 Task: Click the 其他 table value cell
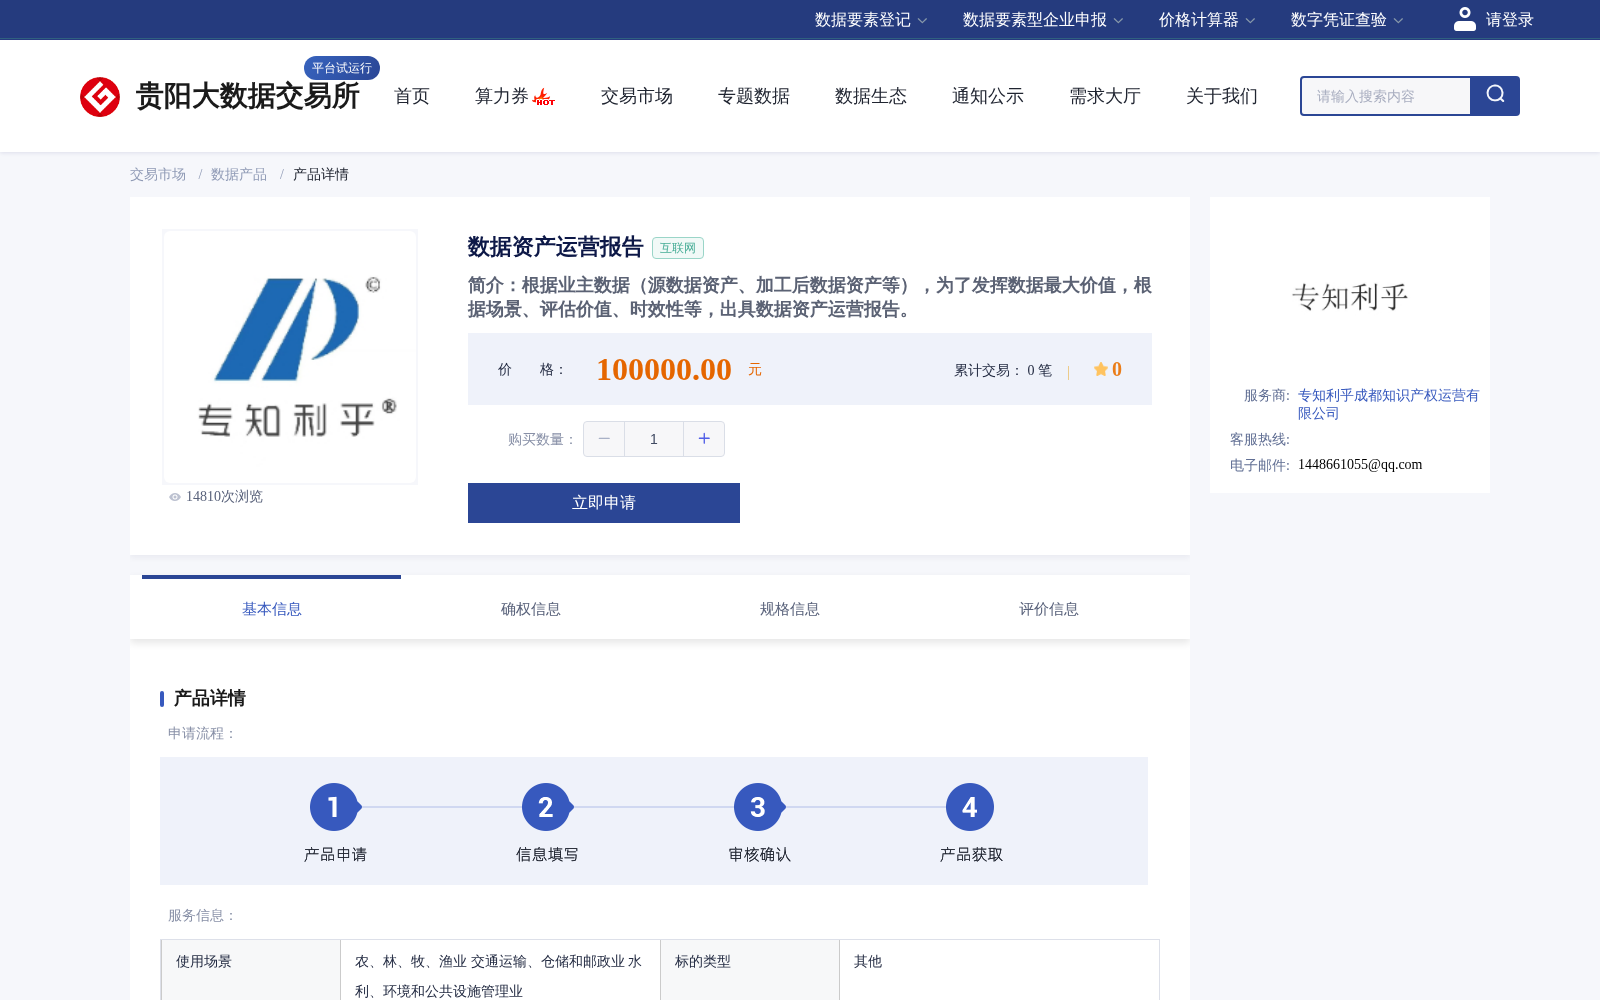pos(999,970)
